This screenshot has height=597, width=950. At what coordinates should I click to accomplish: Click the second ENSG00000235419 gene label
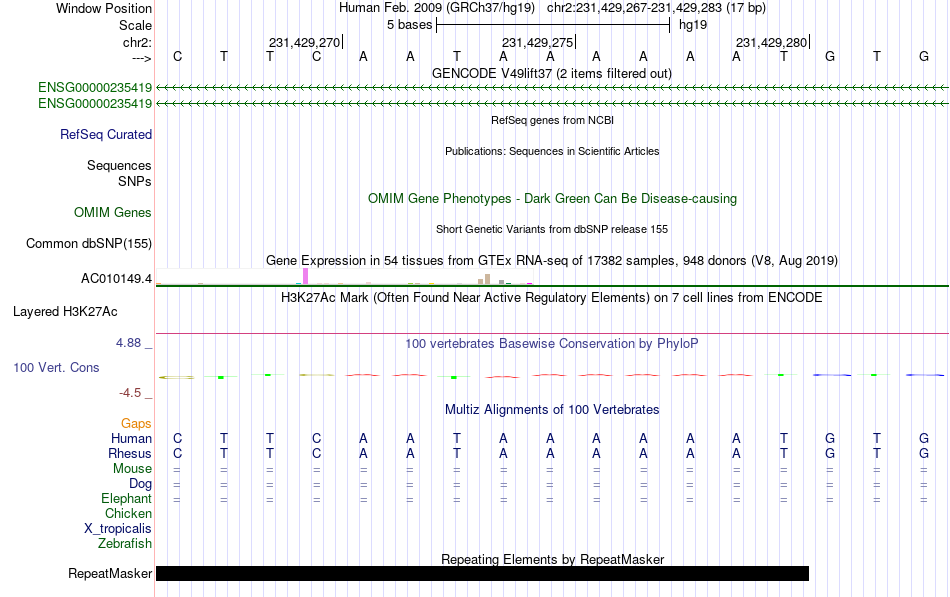click(95, 104)
